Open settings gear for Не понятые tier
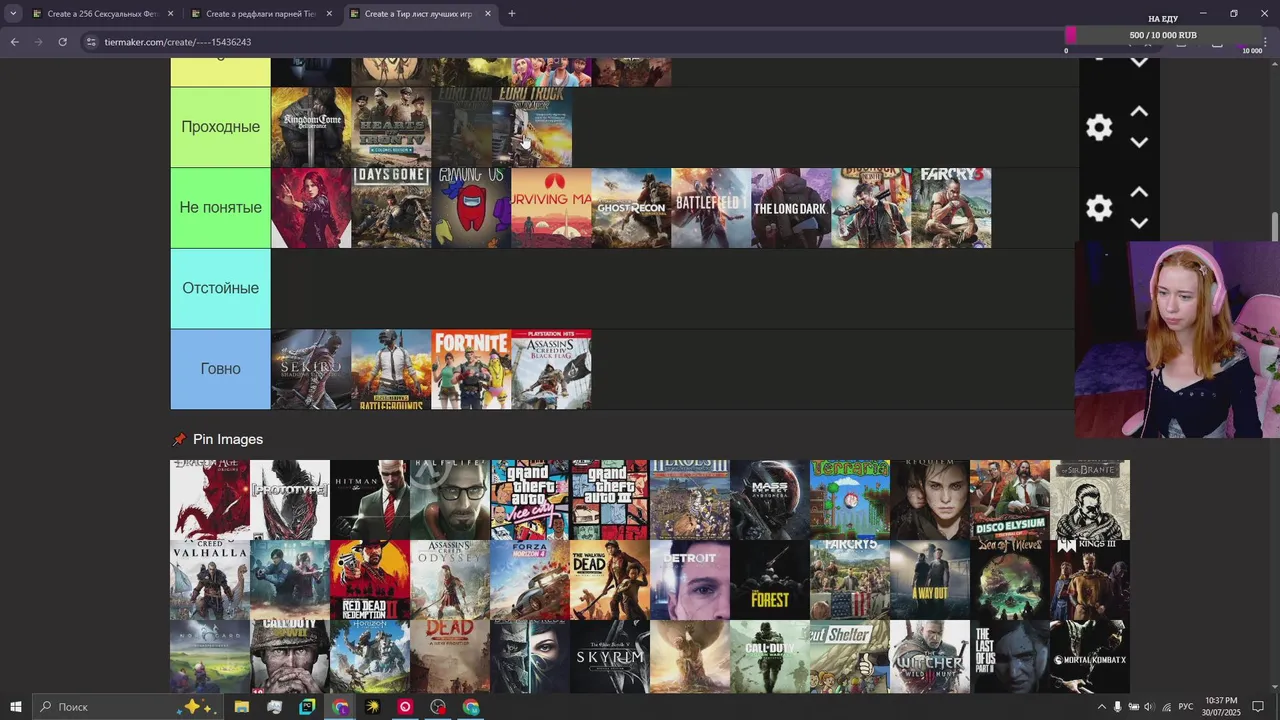Screen dimensions: 1280x720 click(x=1099, y=208)
